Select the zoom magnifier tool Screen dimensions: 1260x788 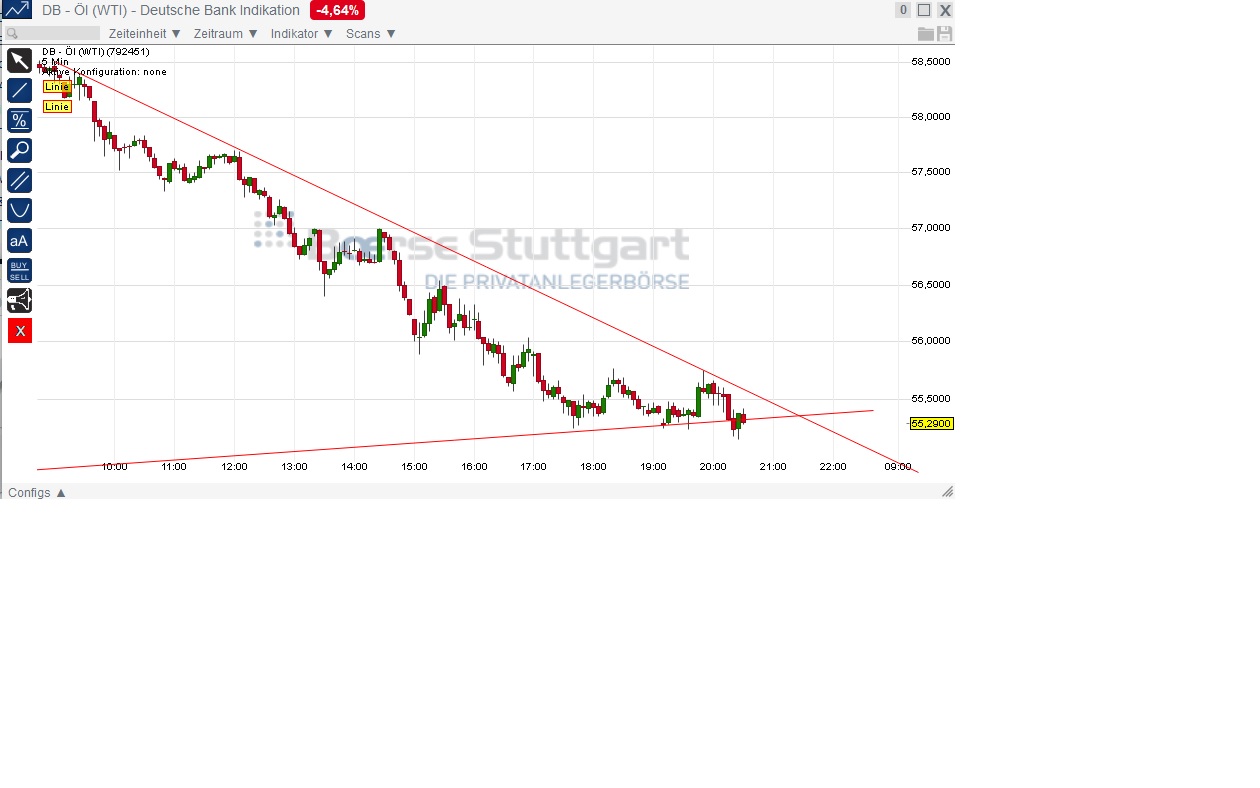[19, 150]
